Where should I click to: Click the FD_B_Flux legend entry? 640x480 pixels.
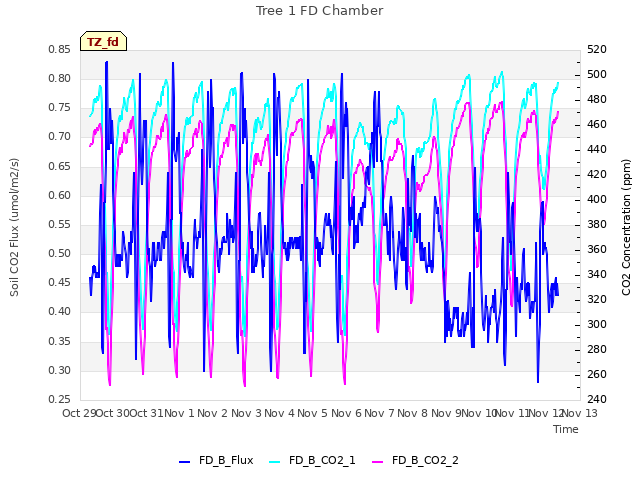coord(216,460)
